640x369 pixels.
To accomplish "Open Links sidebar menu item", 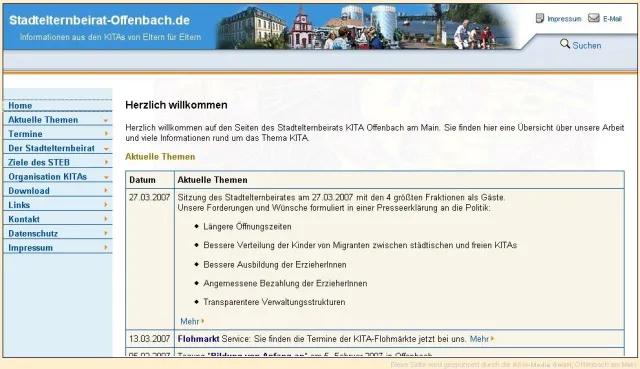I will [58, 205].
